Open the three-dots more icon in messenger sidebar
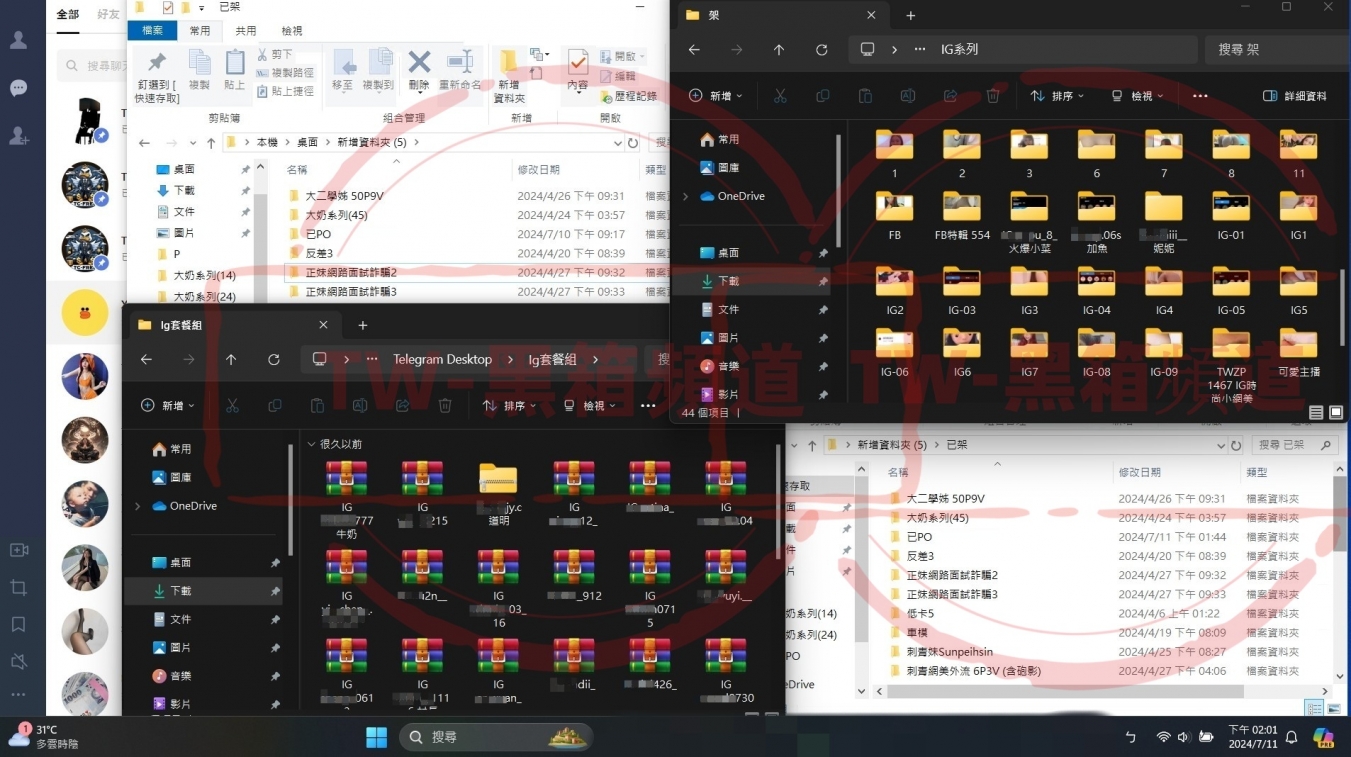The width and height of the screenshot is (1351, 757). tap(18, 694)
